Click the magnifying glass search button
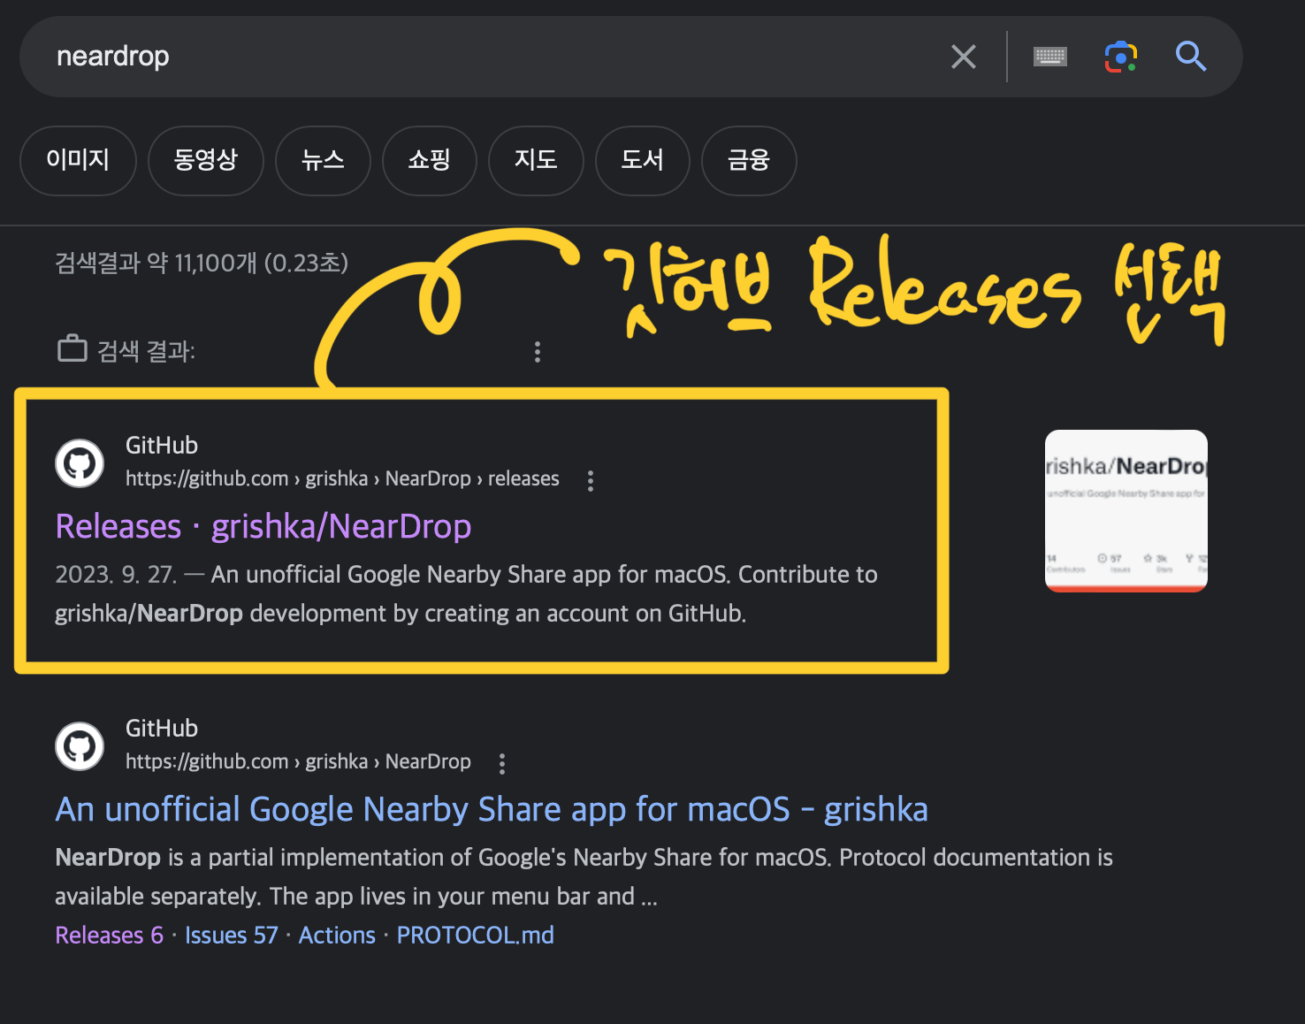Viewport: 1305px width, 1024px height. (x=1190, y=56)
